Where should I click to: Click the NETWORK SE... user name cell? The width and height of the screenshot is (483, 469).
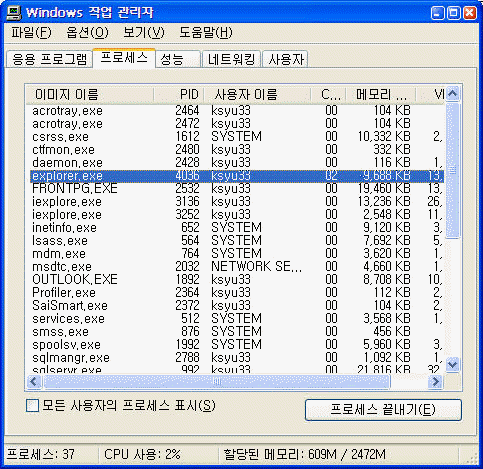pos(257,267)
